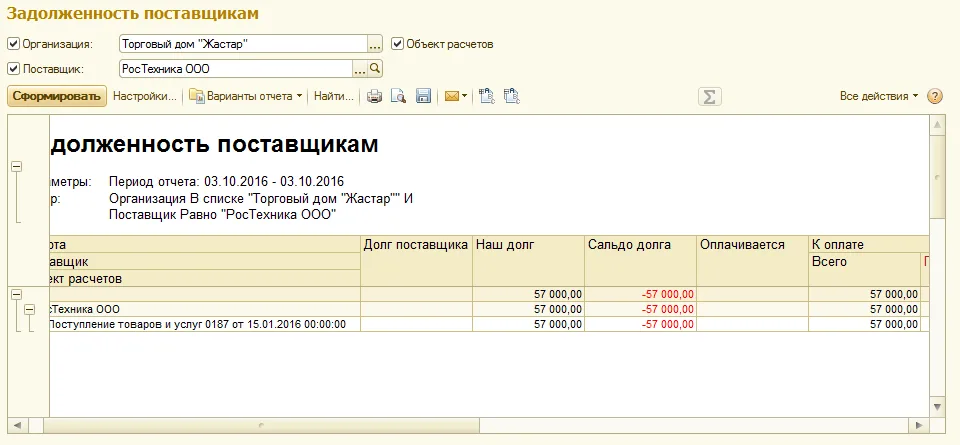Click the first expand-groups table icon

point(487,96)
